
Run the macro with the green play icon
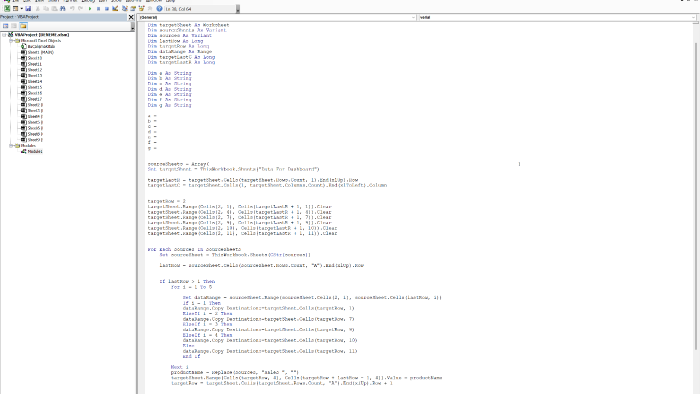(90, 8)
